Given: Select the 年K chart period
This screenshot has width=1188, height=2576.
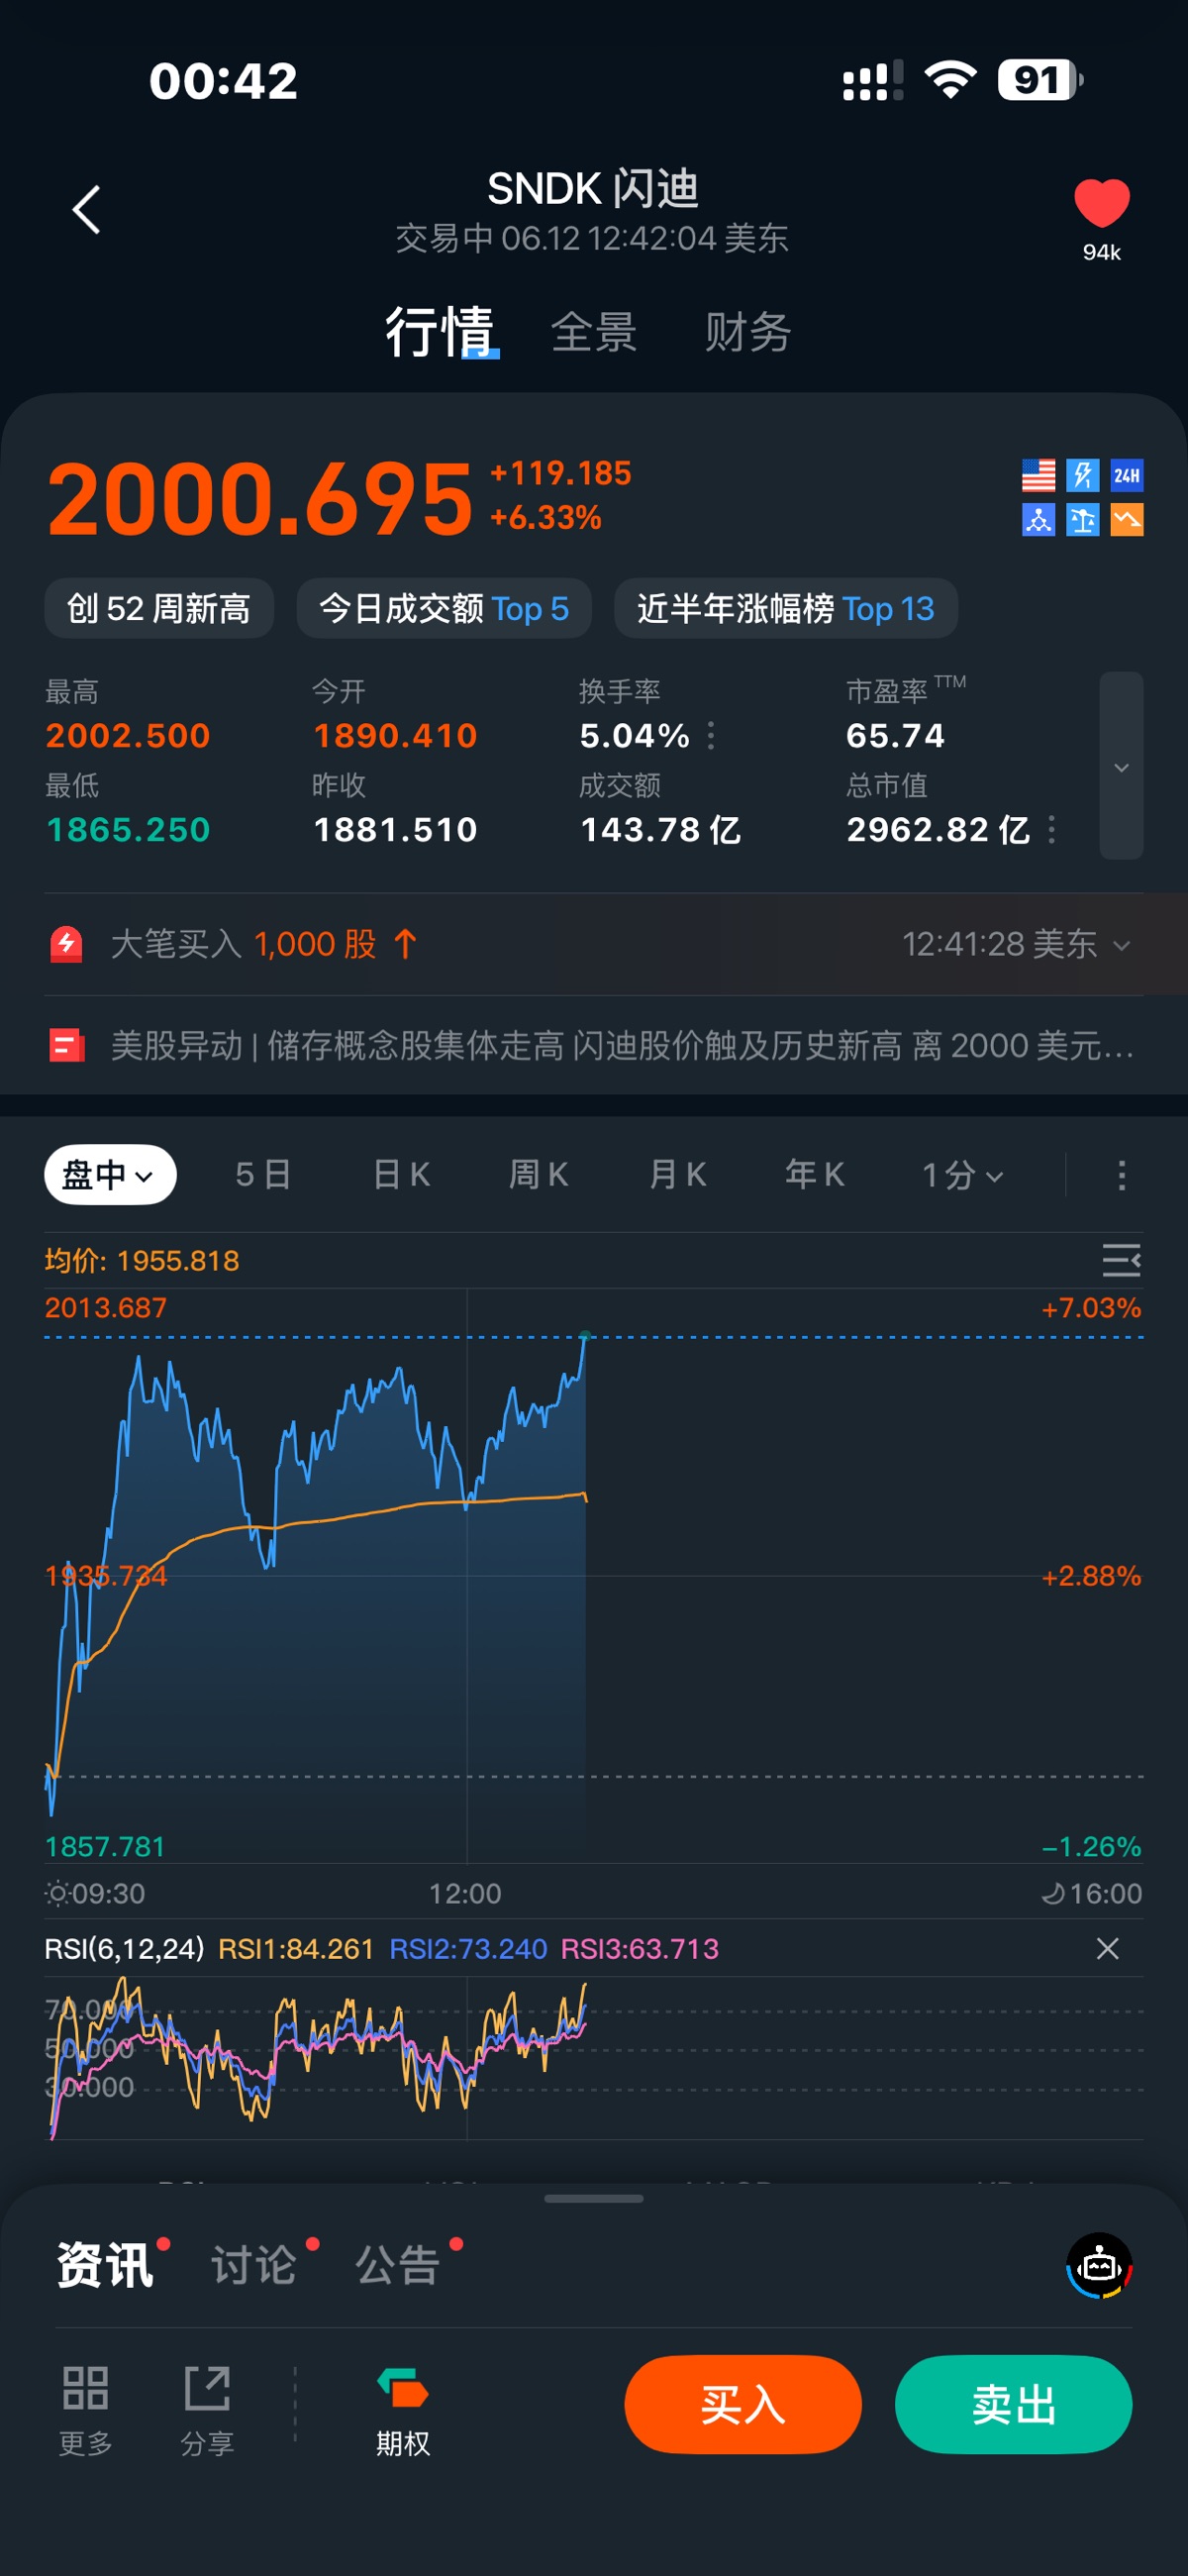Looking at the screenshot, I should [815, 1175].
